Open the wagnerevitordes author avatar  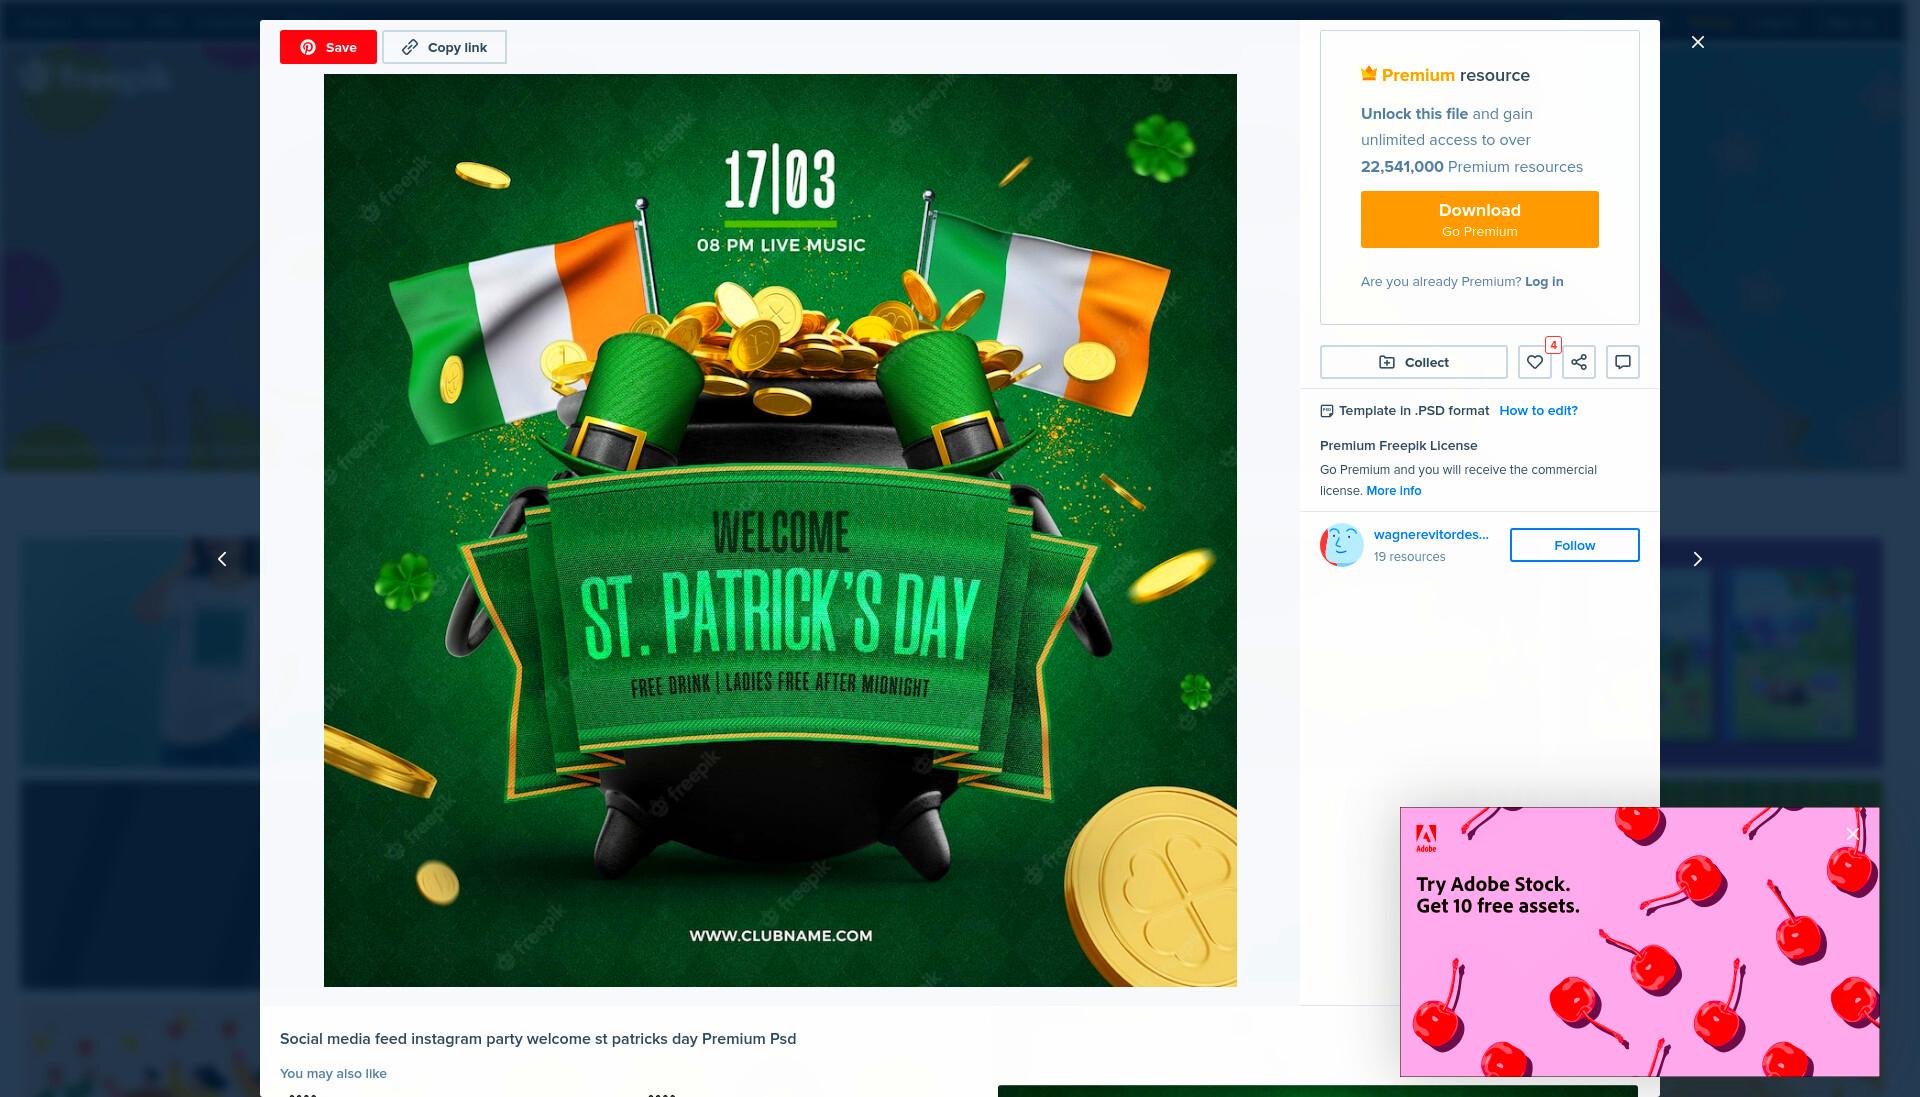click(x=1342, y=545)
